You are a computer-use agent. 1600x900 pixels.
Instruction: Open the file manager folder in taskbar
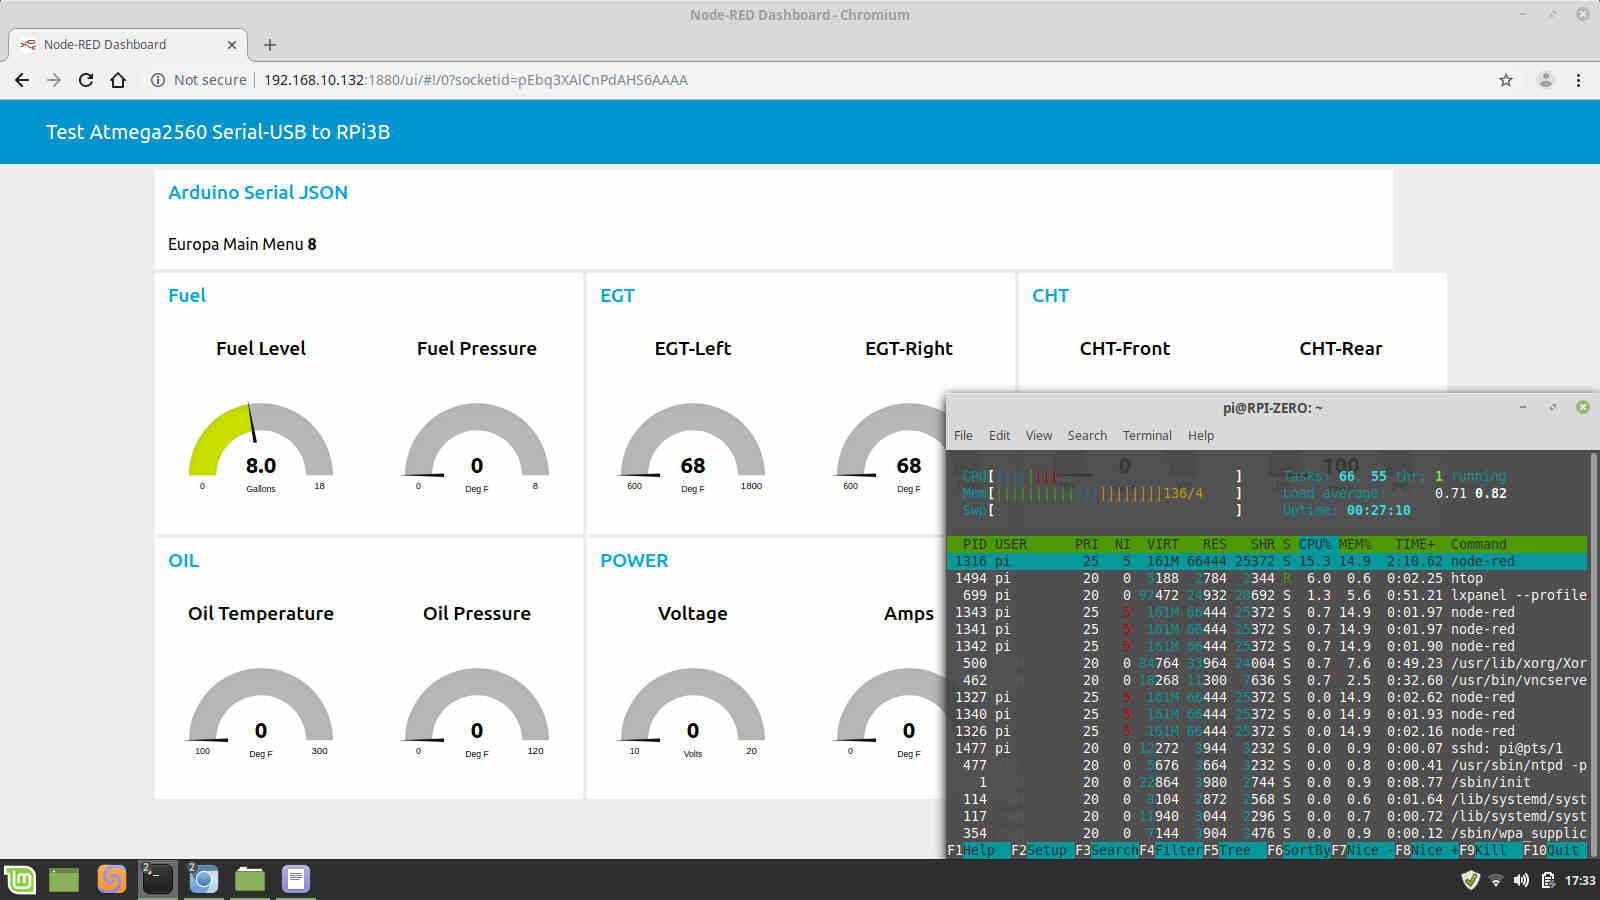click(x=250, y=880)
